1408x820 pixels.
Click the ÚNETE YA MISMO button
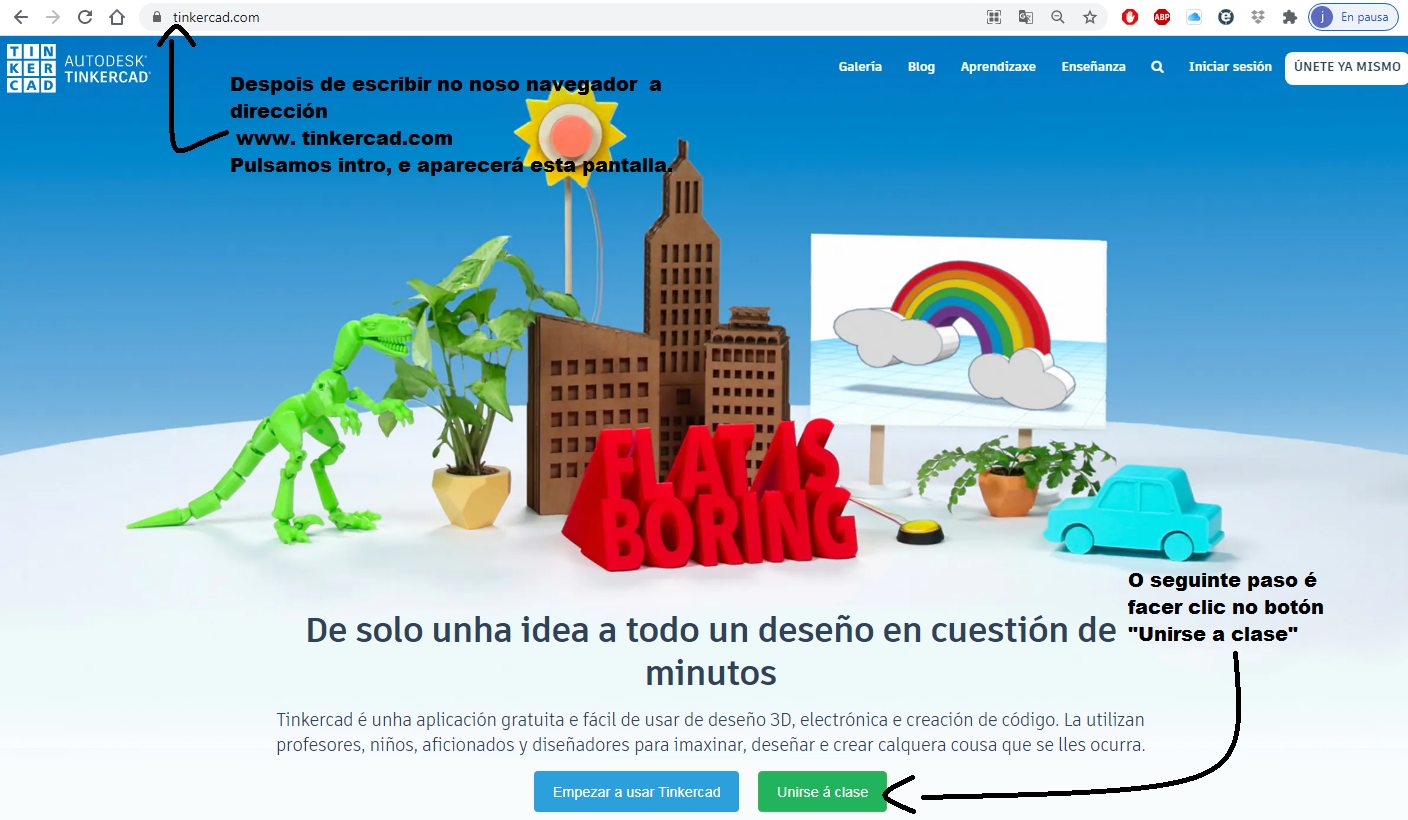[1345, 67]
